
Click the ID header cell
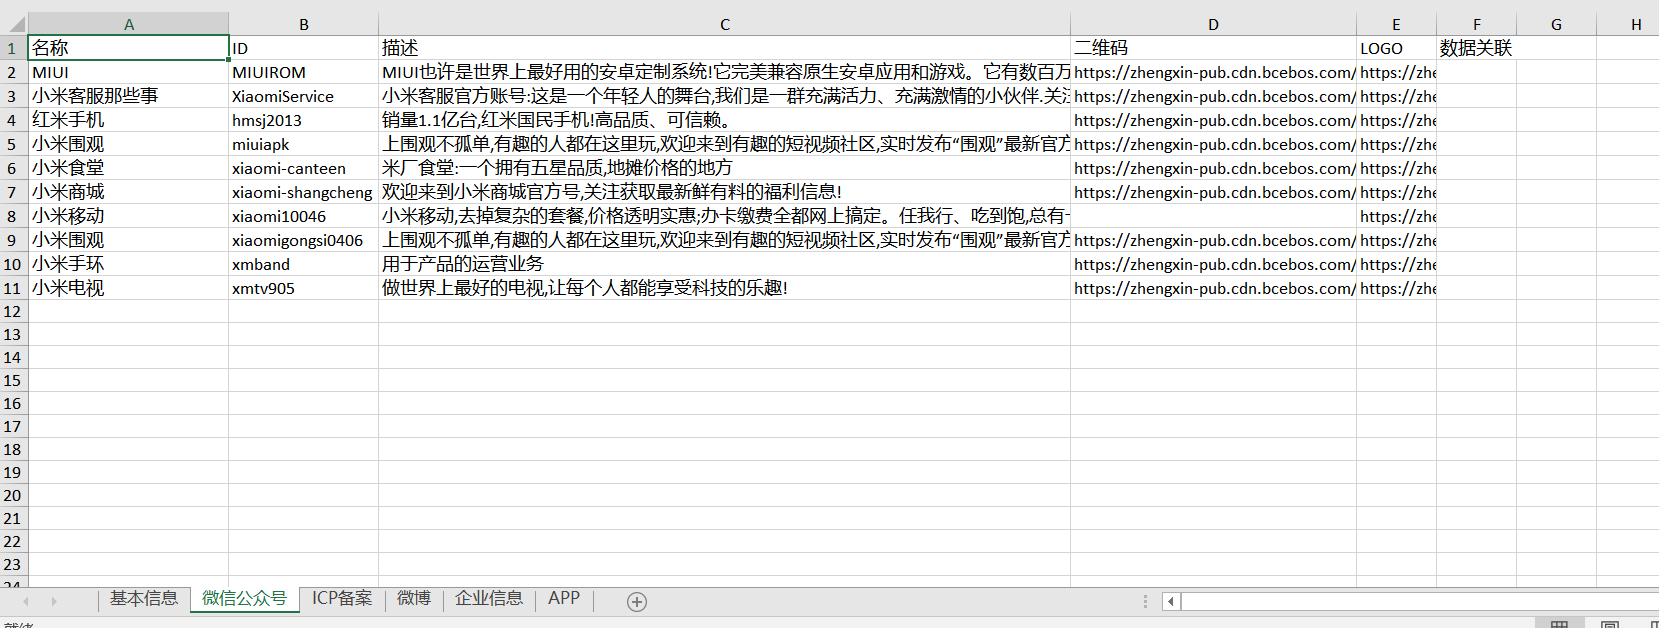coord(304,48)
